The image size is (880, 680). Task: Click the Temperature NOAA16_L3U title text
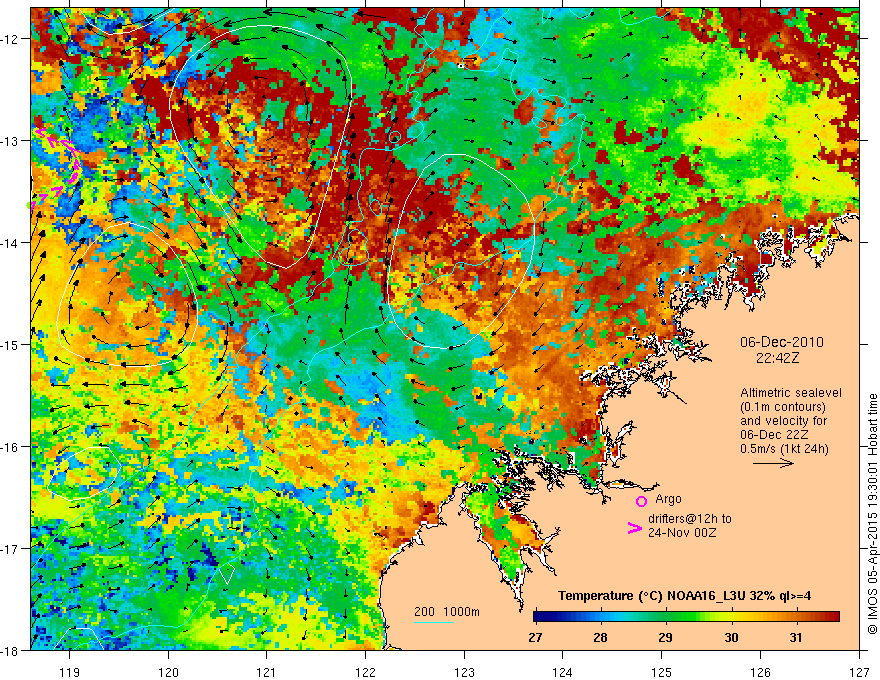[684, 596]
